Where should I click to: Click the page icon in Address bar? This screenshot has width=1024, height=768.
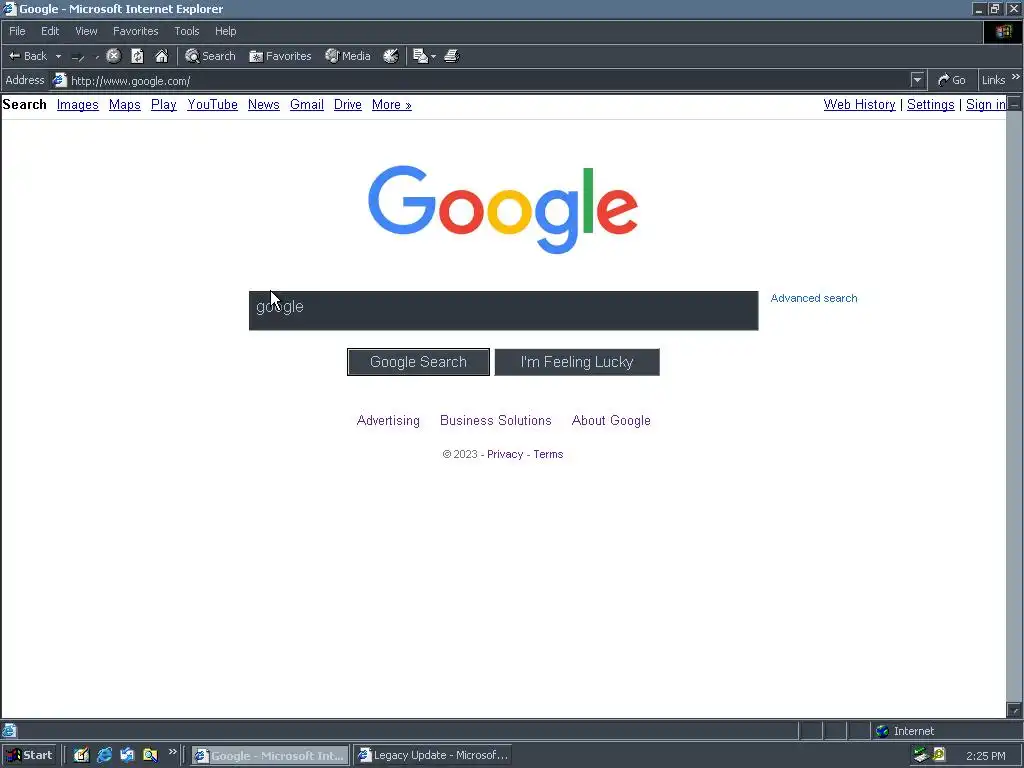(59, 80)
